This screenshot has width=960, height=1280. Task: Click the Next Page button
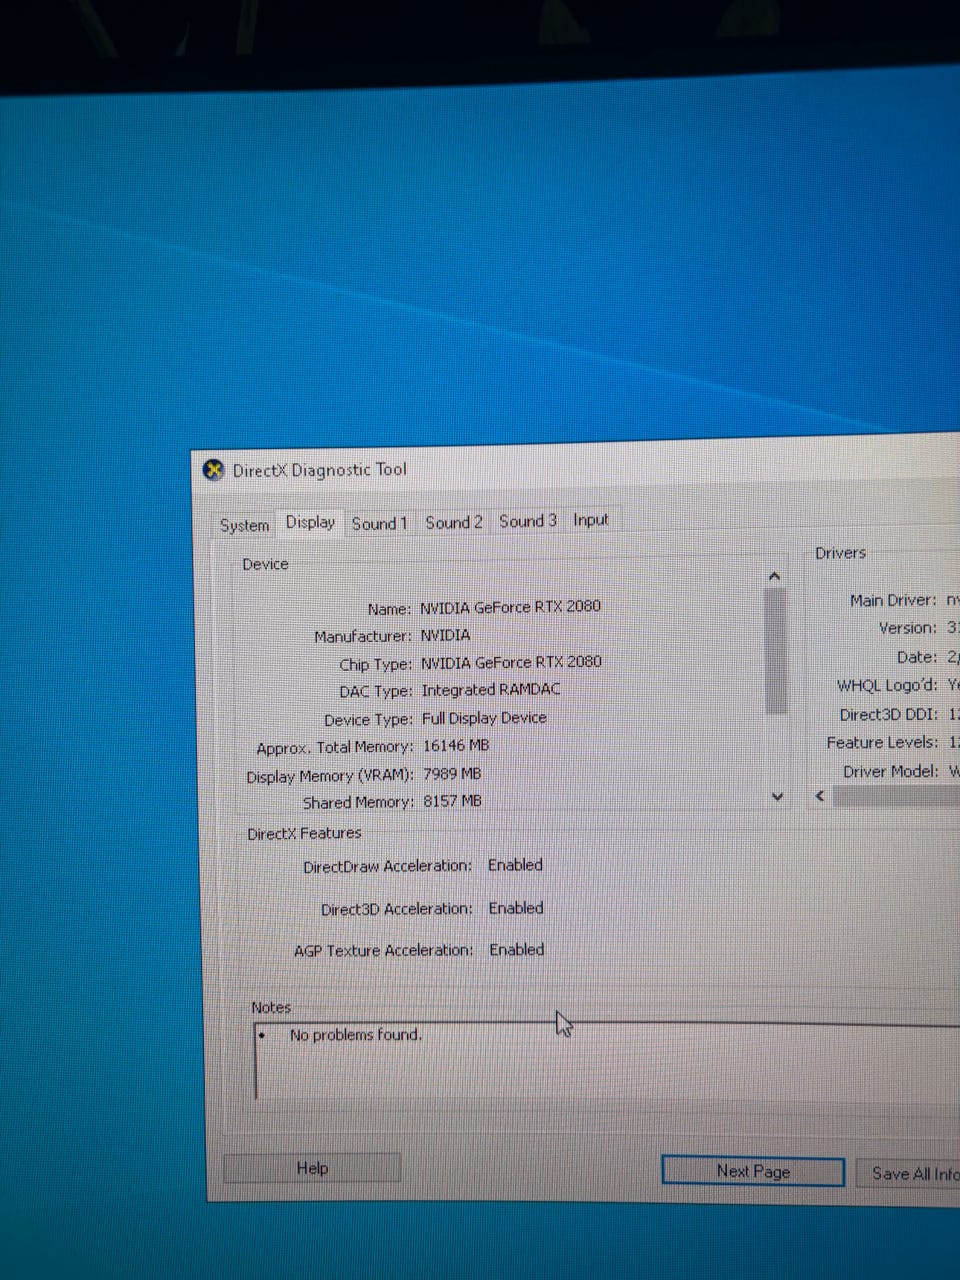[x=753, y=1171]
